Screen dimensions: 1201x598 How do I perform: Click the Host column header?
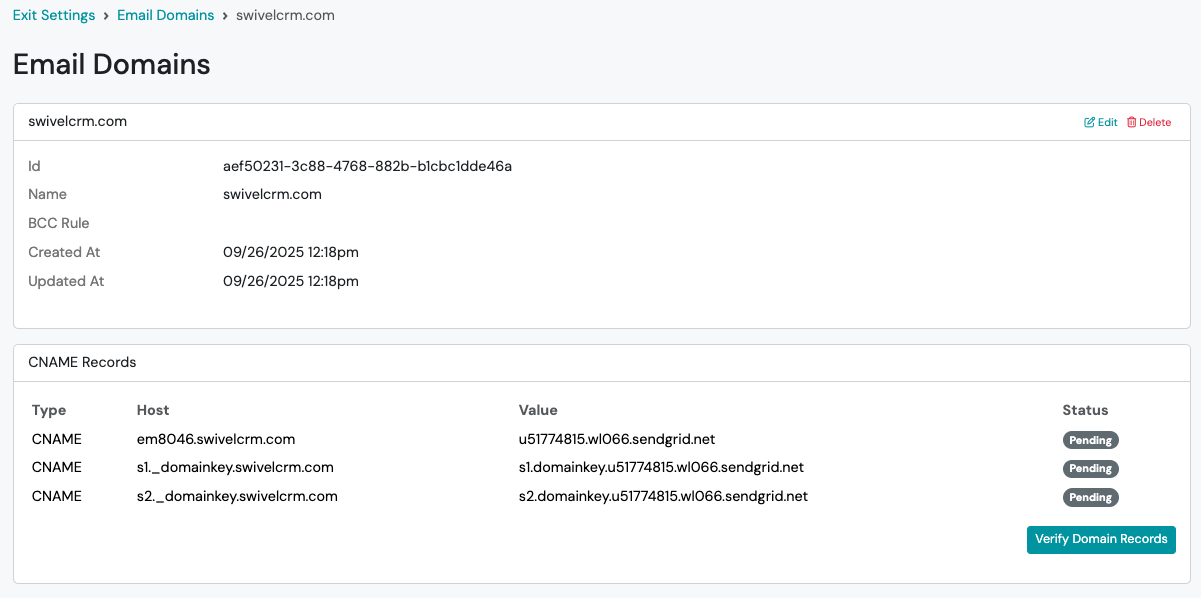[153, 410]
